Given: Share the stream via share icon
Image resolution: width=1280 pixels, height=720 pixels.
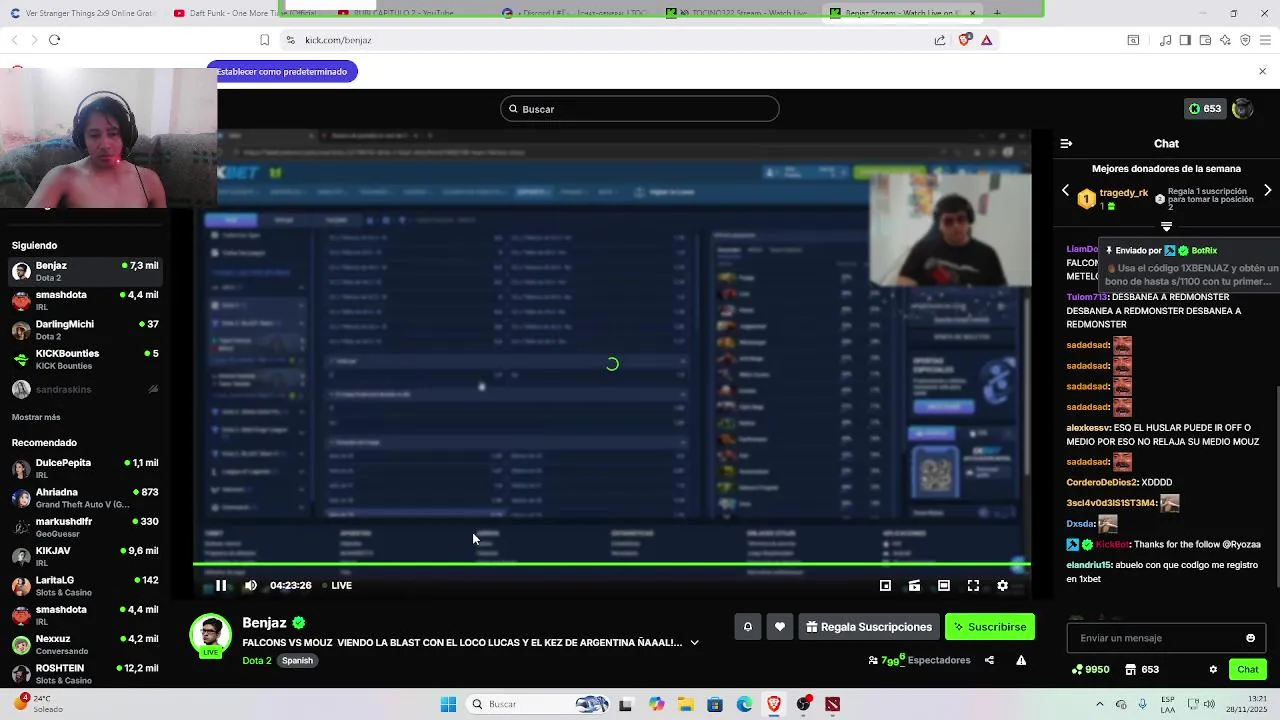Looking at the screenshot, I should point(989,660).
